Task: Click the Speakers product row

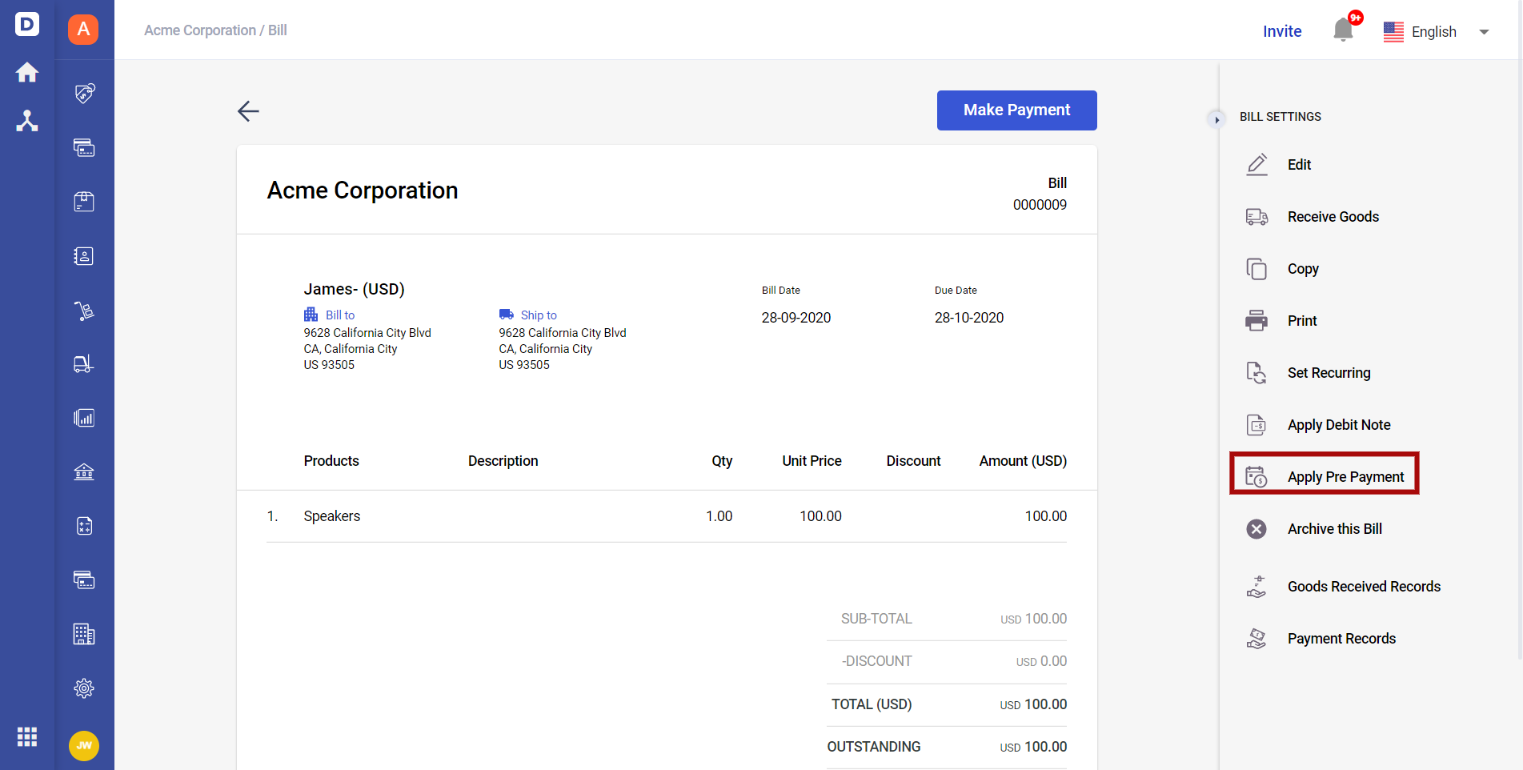Action: pos(667,517)
